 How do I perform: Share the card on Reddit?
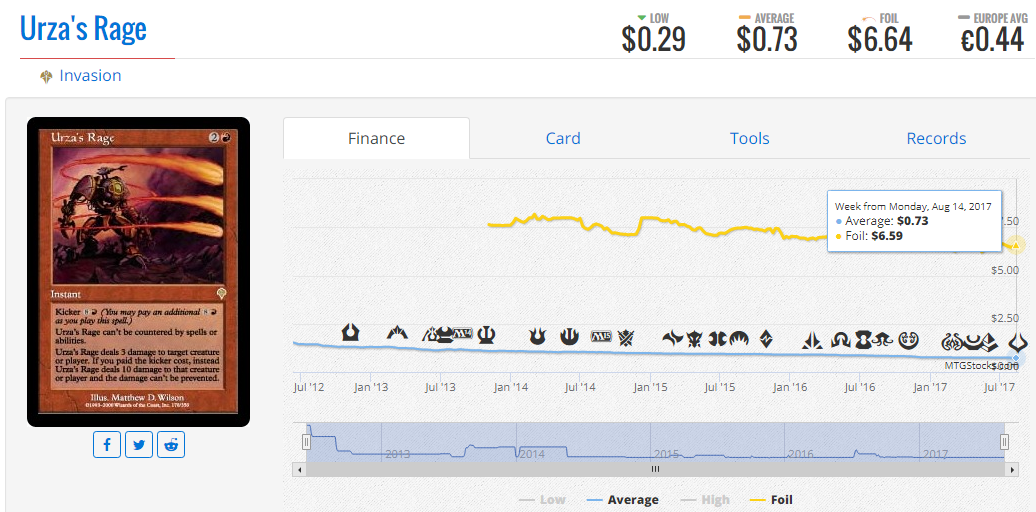(x=170, y=445)
